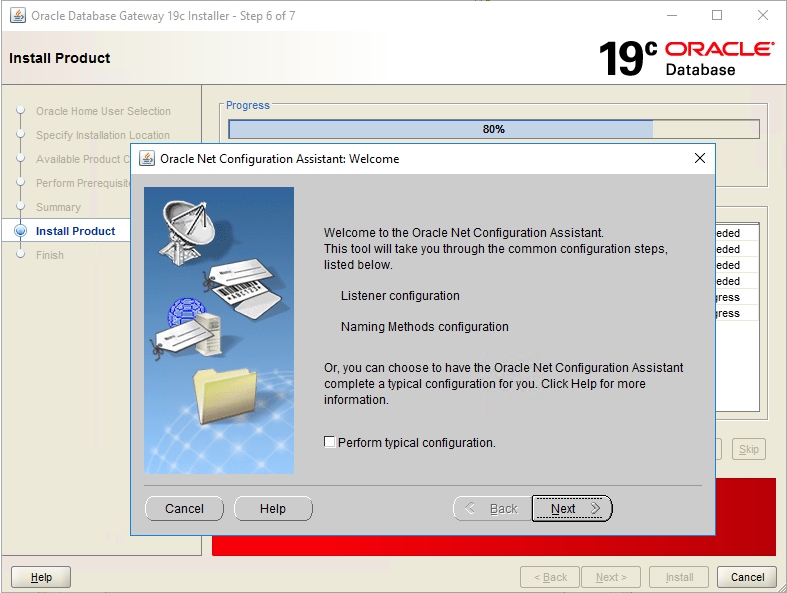Select the Specify Installation Location step
Screen dimensions: 787x593
[x=103, y=135]
